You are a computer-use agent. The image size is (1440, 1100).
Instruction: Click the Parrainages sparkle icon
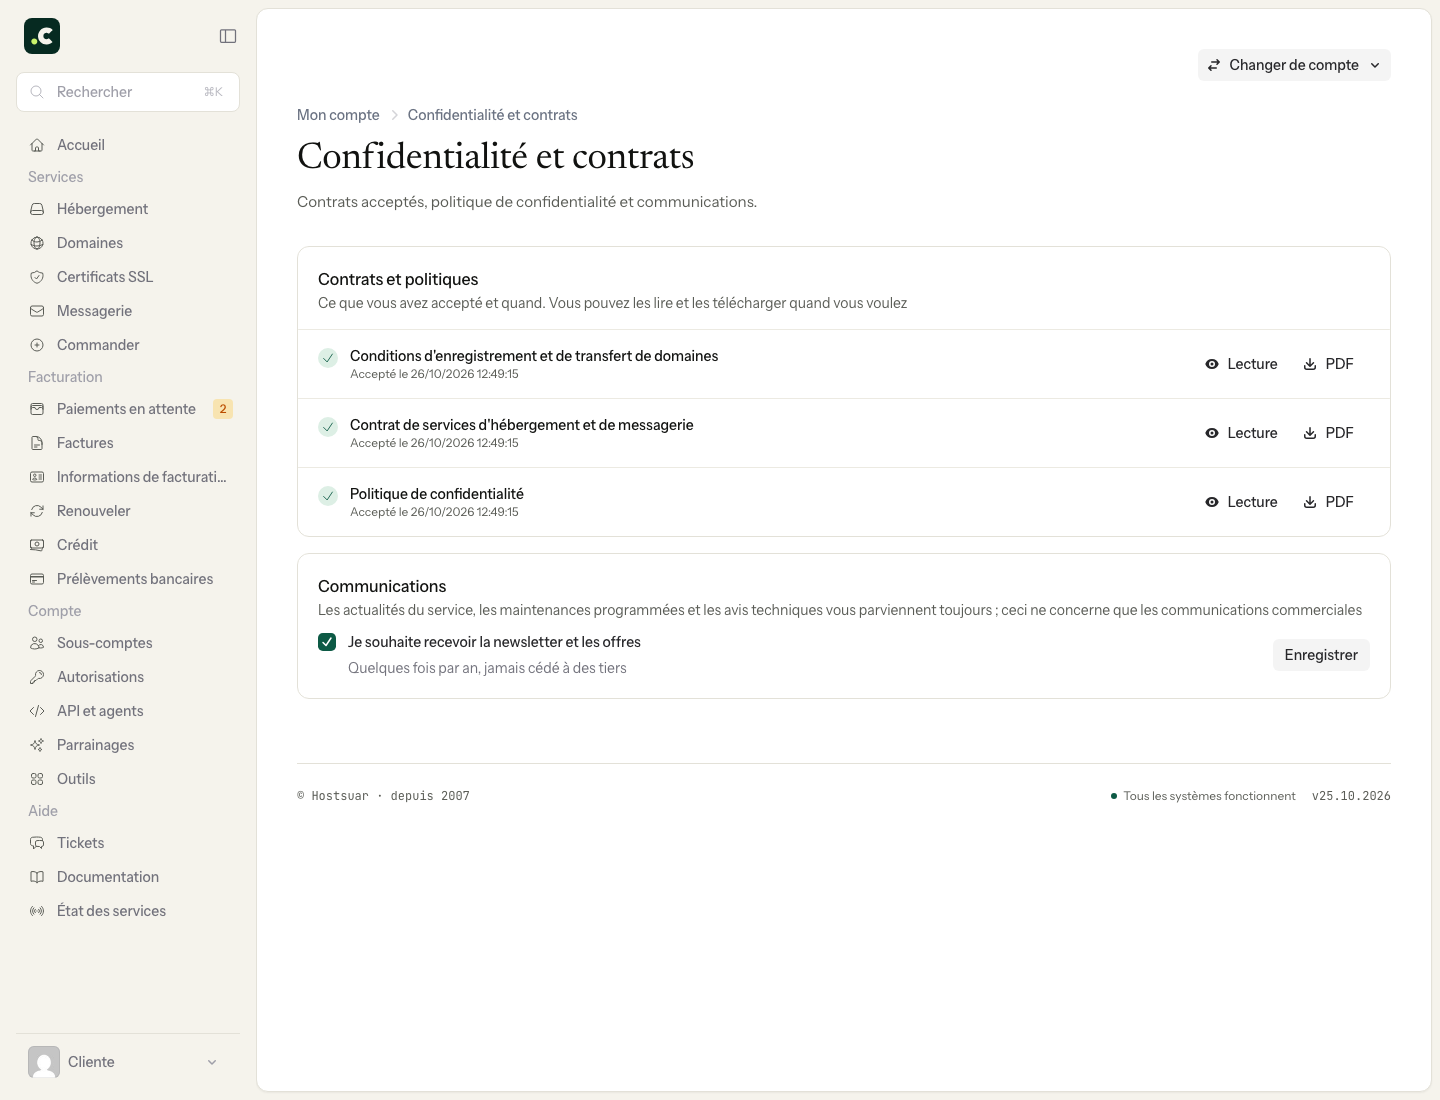37,745
